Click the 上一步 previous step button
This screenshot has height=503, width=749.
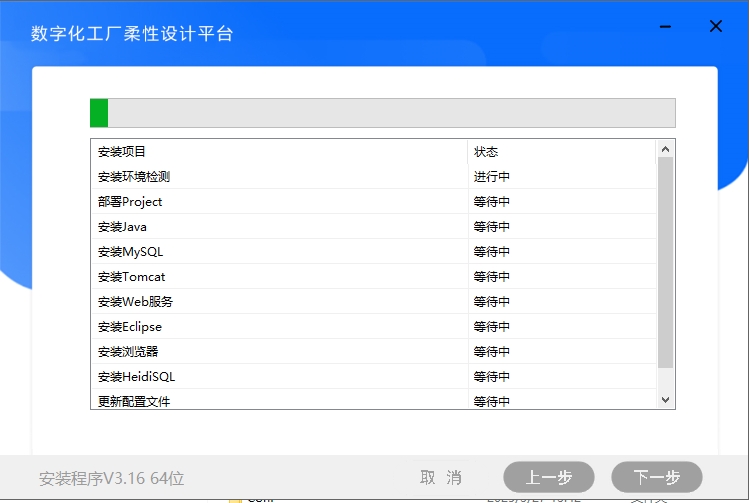[549, 477]
